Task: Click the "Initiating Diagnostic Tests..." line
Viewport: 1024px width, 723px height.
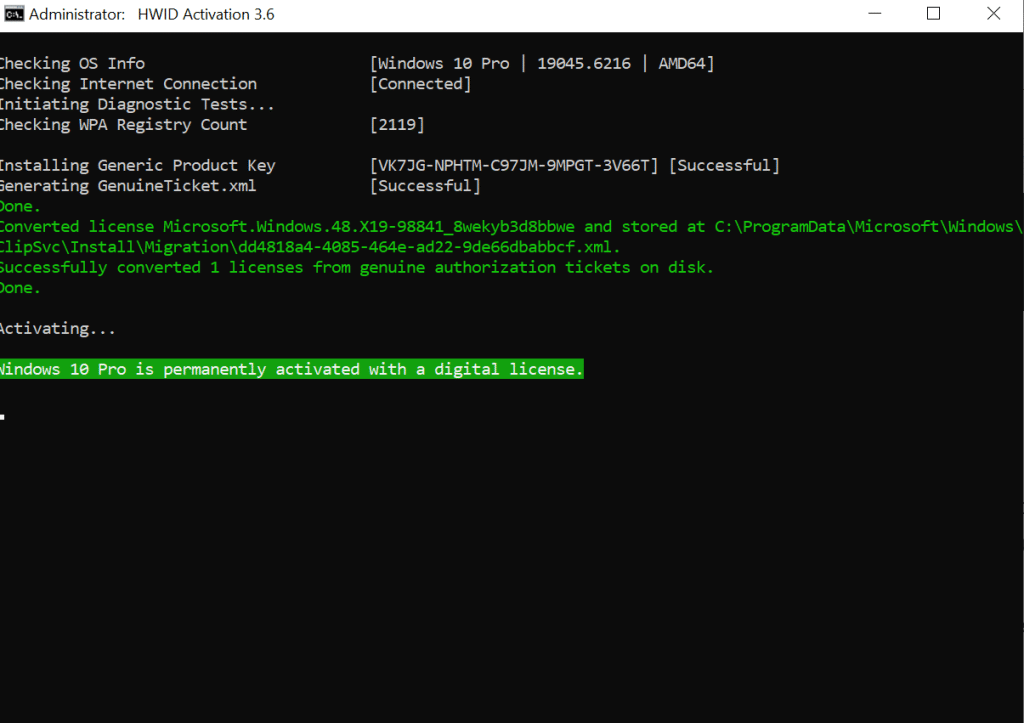Action: tap(136, 104)
